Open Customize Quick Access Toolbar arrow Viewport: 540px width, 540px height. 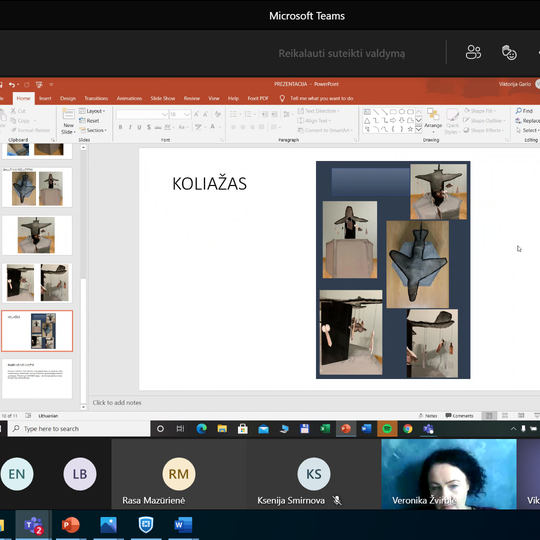coord(51,84)
